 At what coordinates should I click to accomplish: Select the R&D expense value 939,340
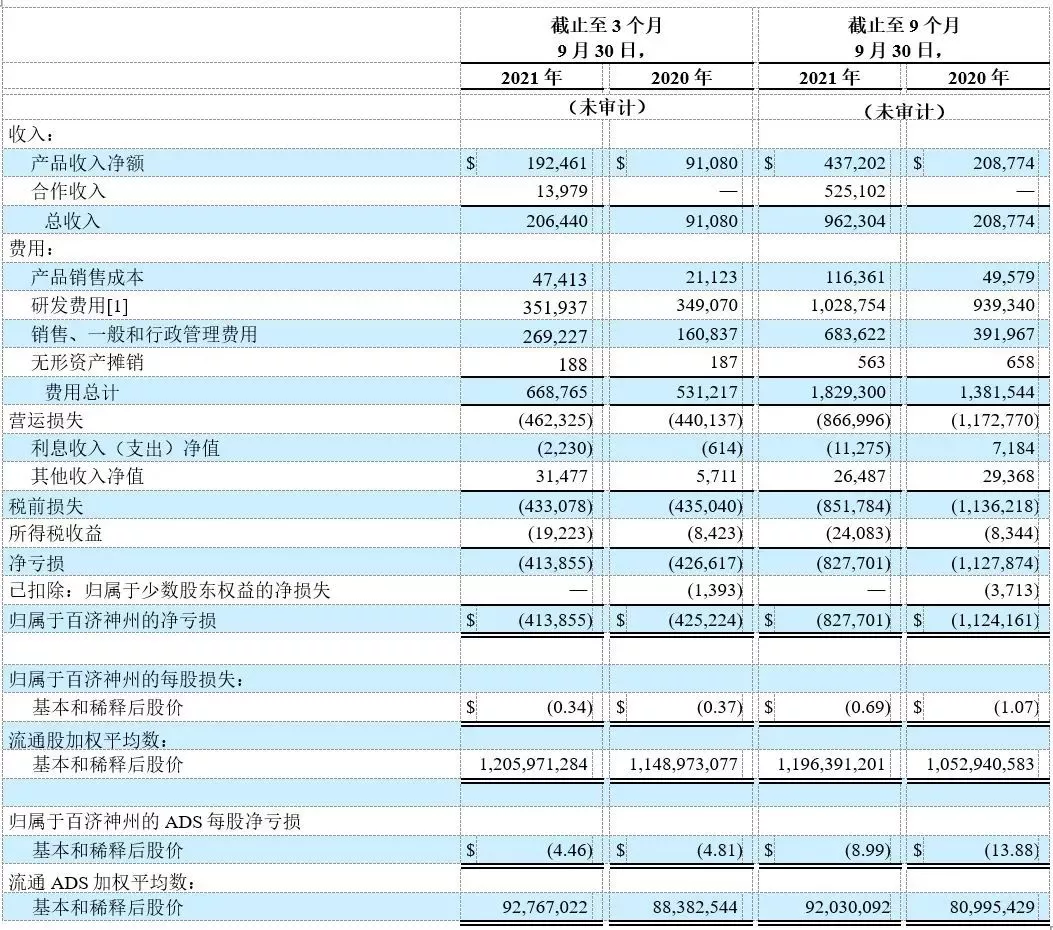click(x=1004, y=306)
